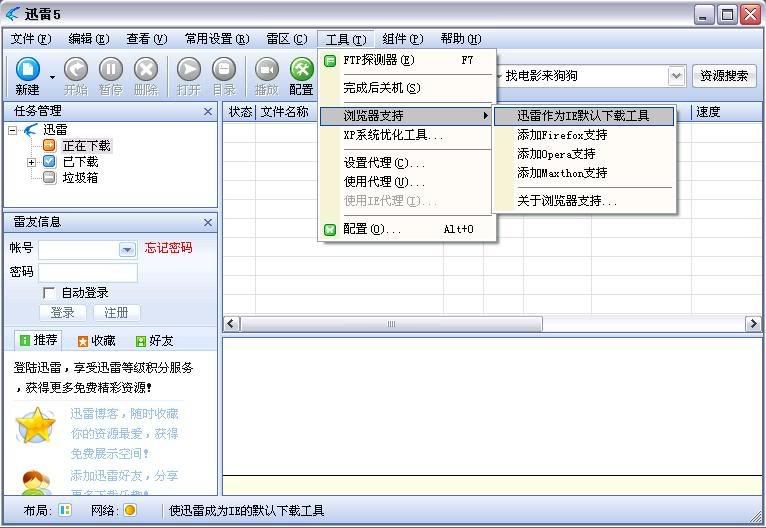Switch to the 推荐 tab

[38, 340]
